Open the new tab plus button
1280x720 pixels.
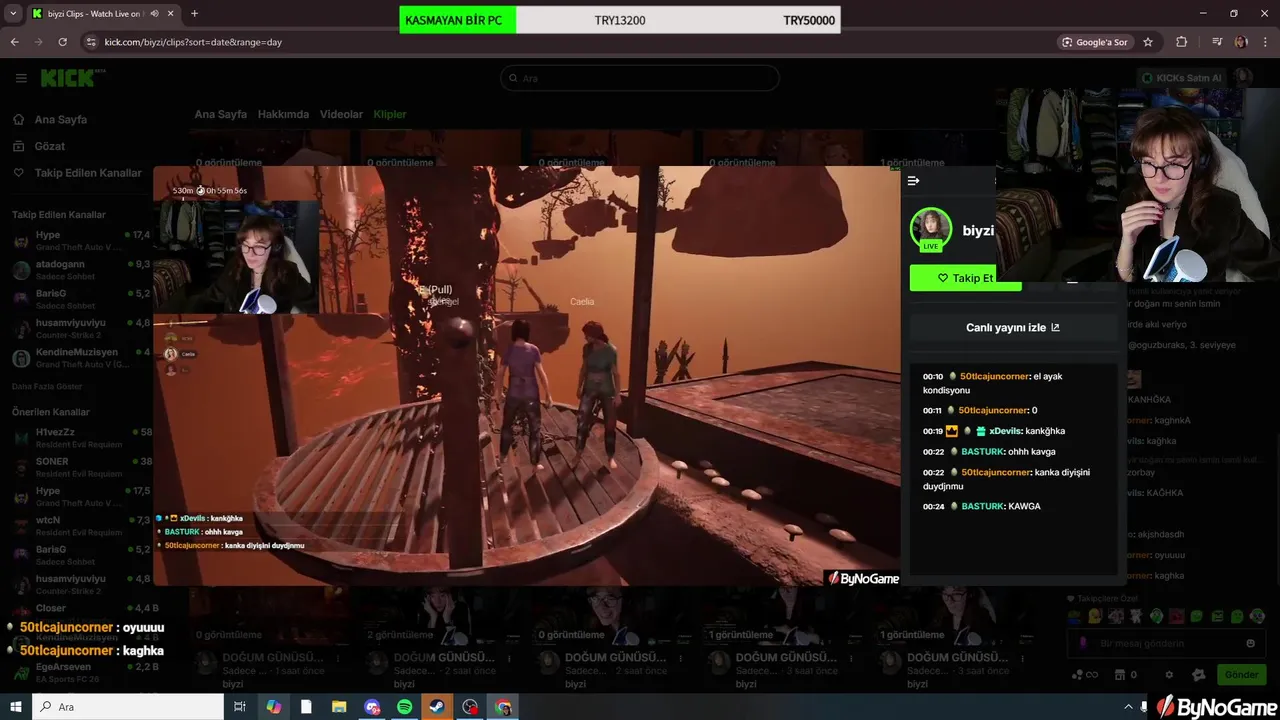[x=194, y=14]
